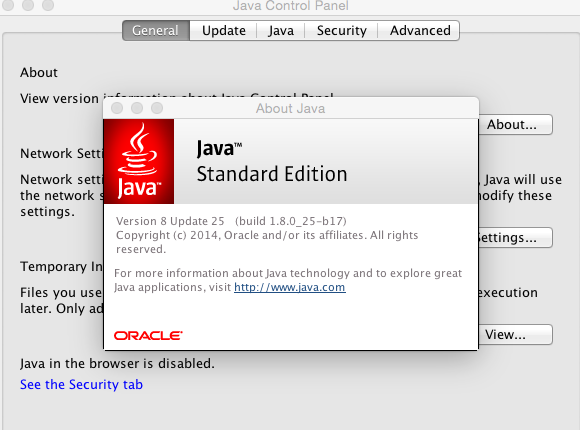Click the About Java zoom button

(157, 108)
